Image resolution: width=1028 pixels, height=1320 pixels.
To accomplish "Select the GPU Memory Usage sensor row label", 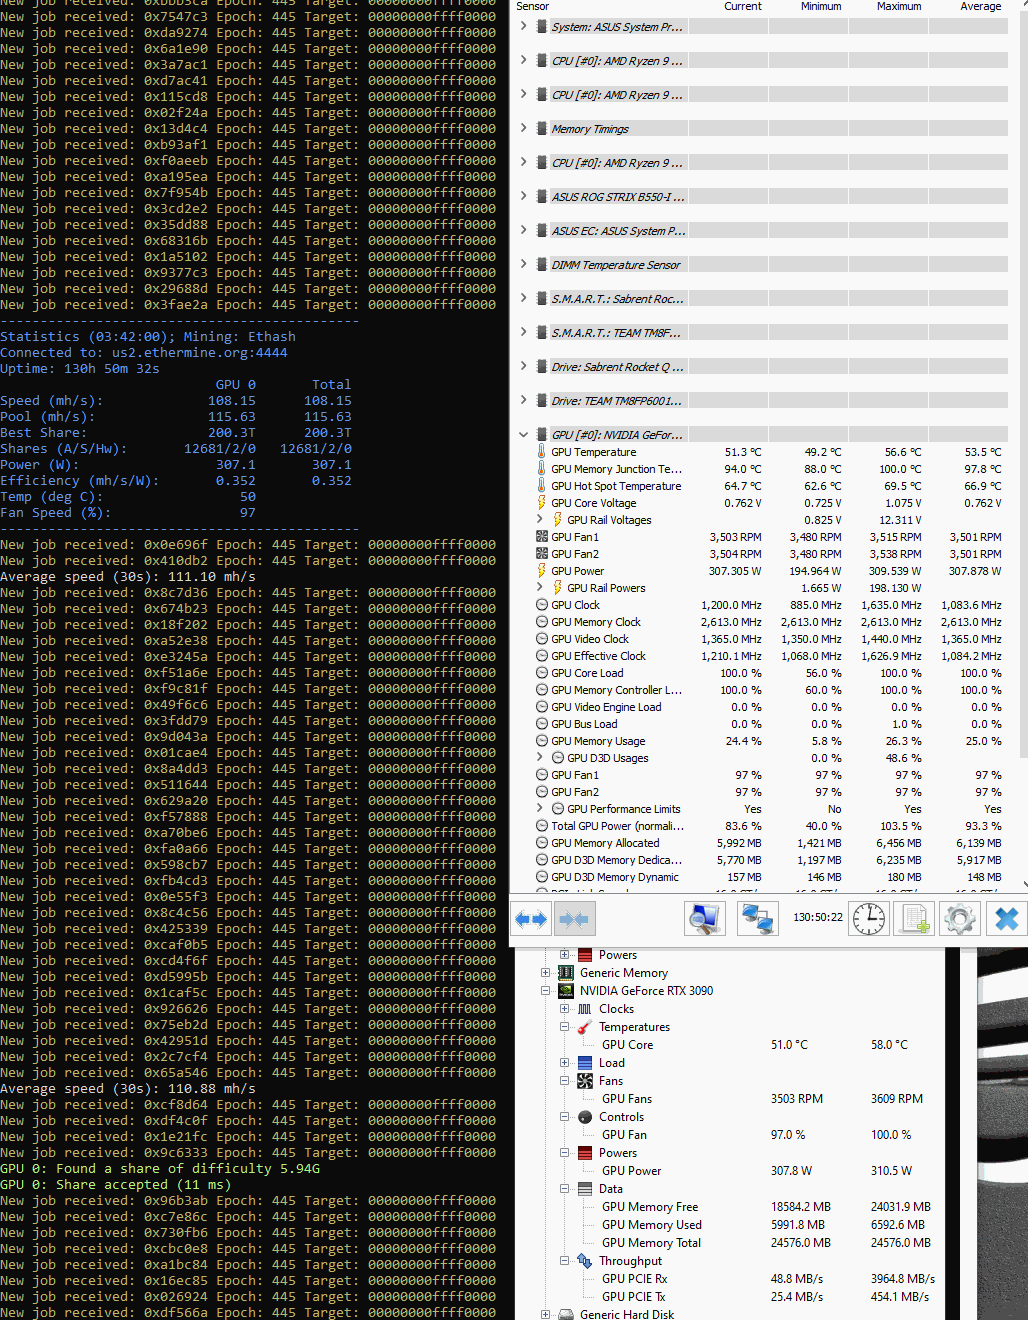I will pyautogui.click(x=598, y=741).
